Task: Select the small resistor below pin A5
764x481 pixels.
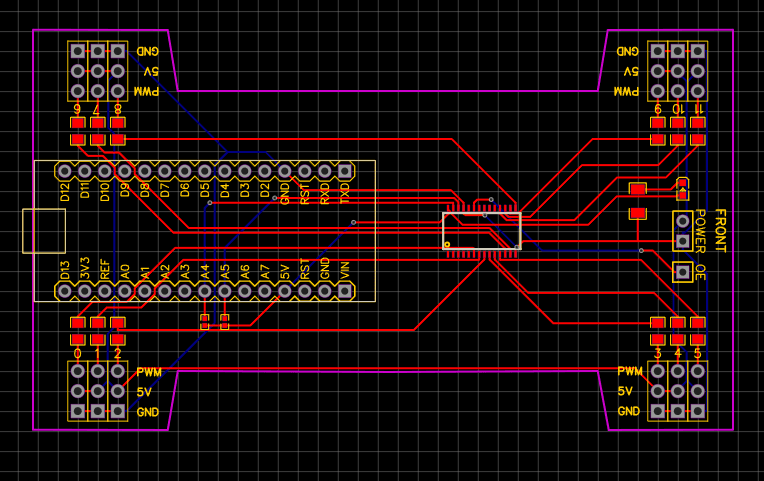Action: coord(225,321)
